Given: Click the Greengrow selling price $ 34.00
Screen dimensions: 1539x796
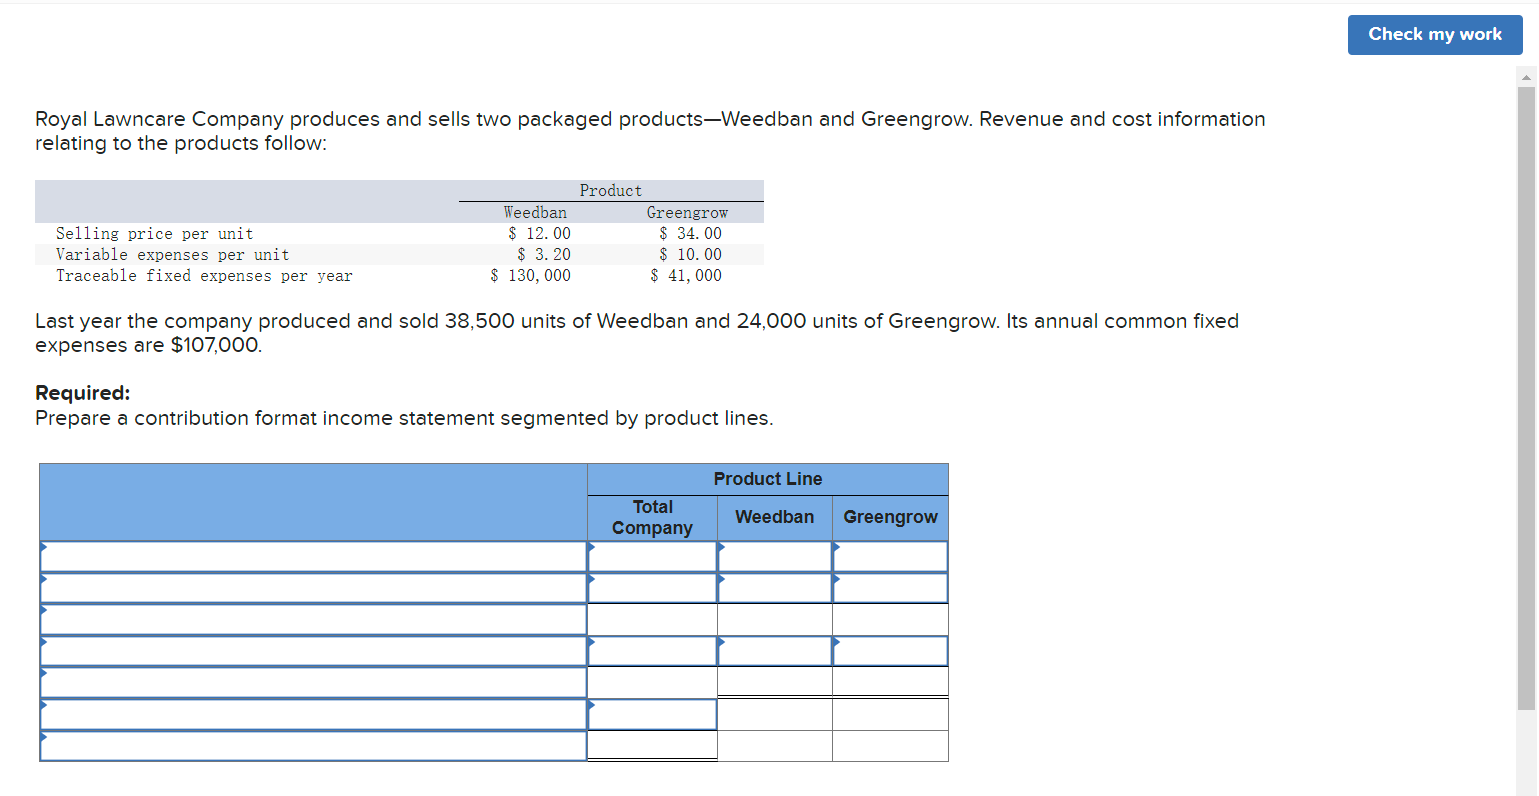Looking at the screenshot, I should coord(690,234).
